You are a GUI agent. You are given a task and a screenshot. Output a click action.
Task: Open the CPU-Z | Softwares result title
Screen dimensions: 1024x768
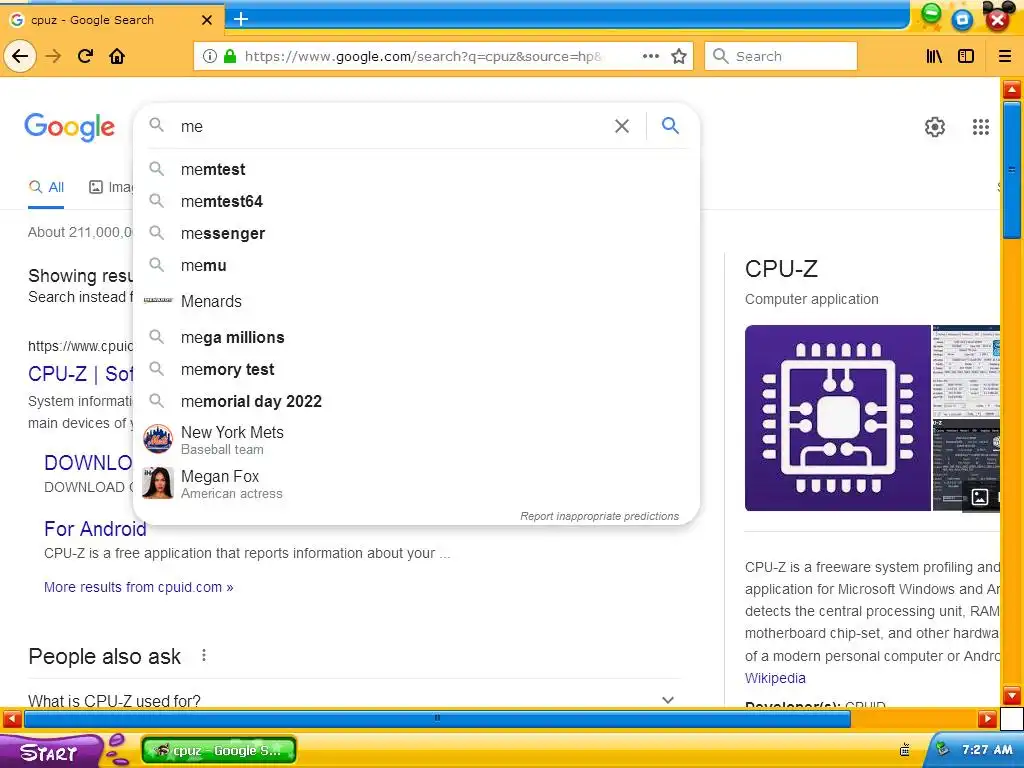(x=80, y=374)
